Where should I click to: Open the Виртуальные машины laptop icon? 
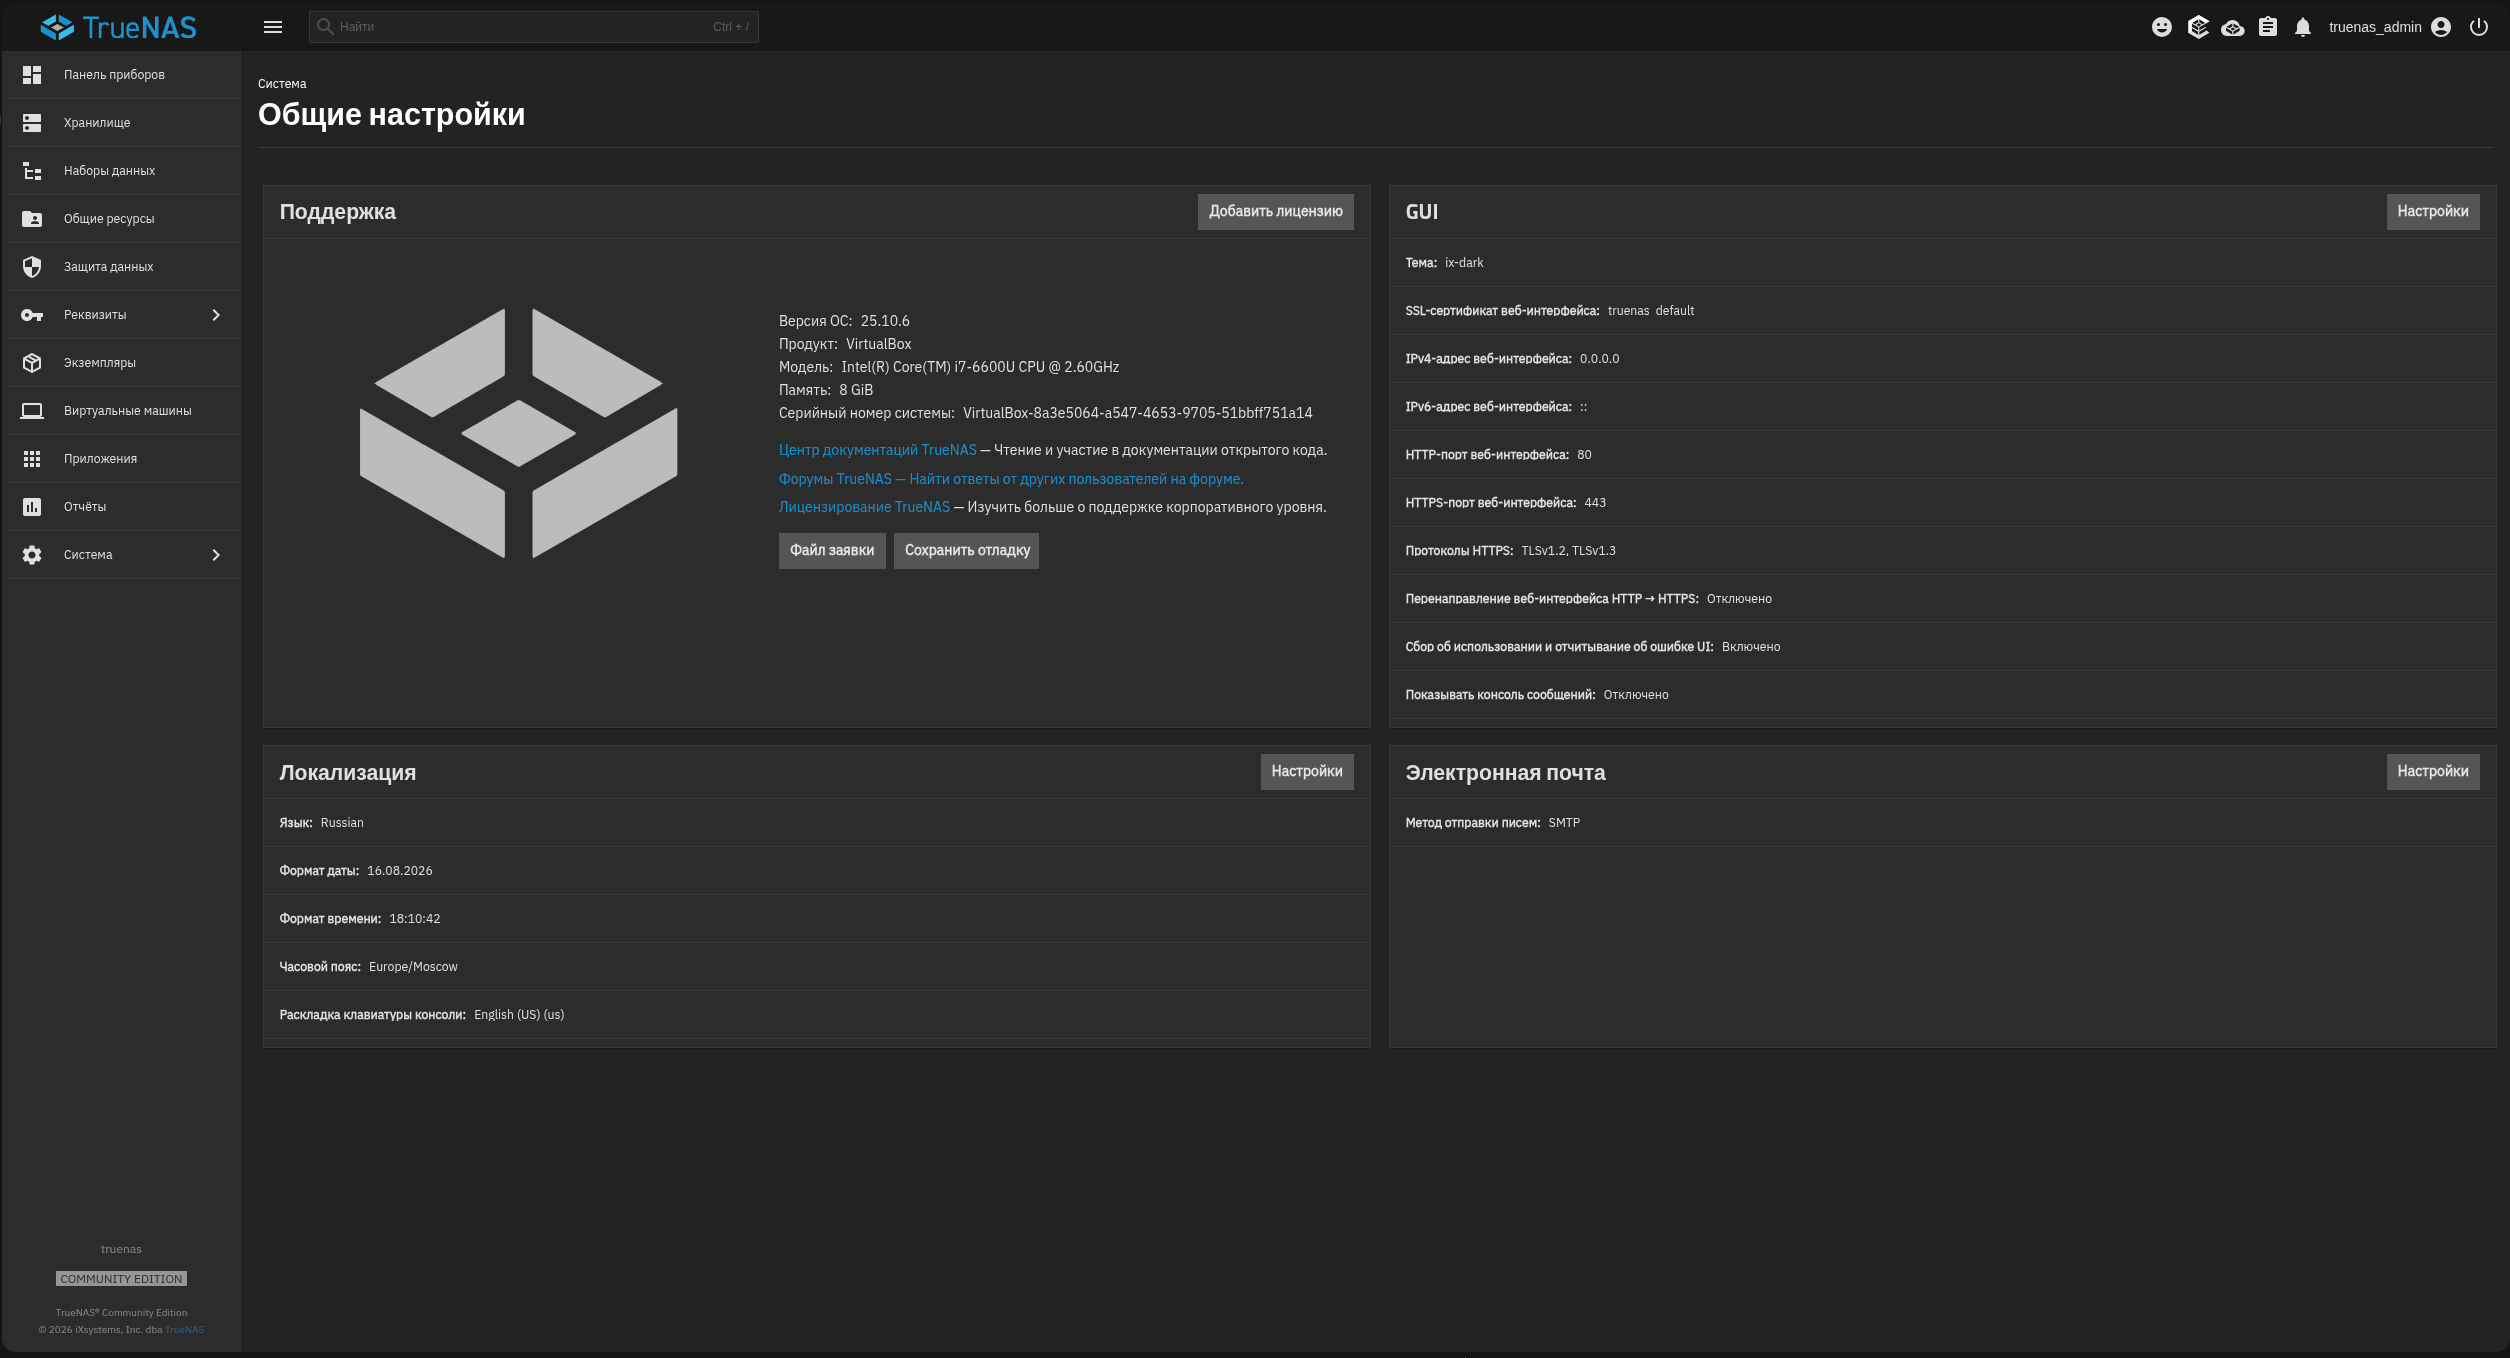(32, 411)
